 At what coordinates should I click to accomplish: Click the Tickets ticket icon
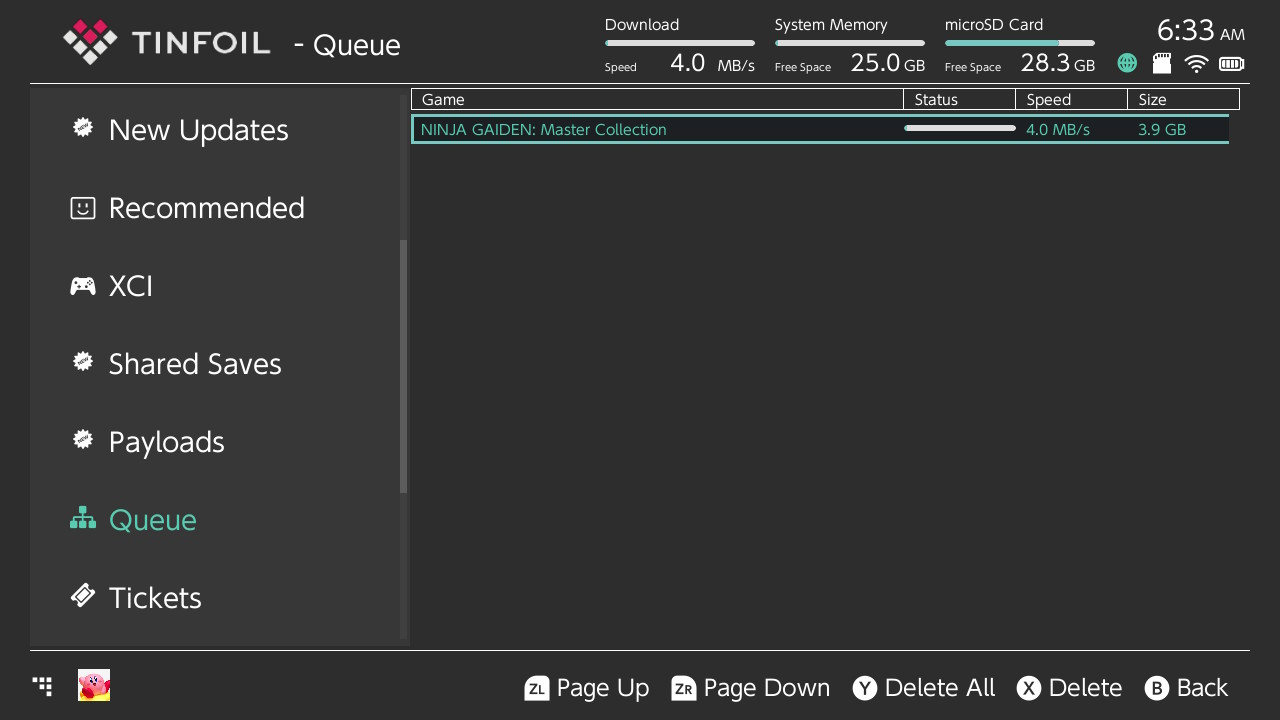[x=83, y=596]
